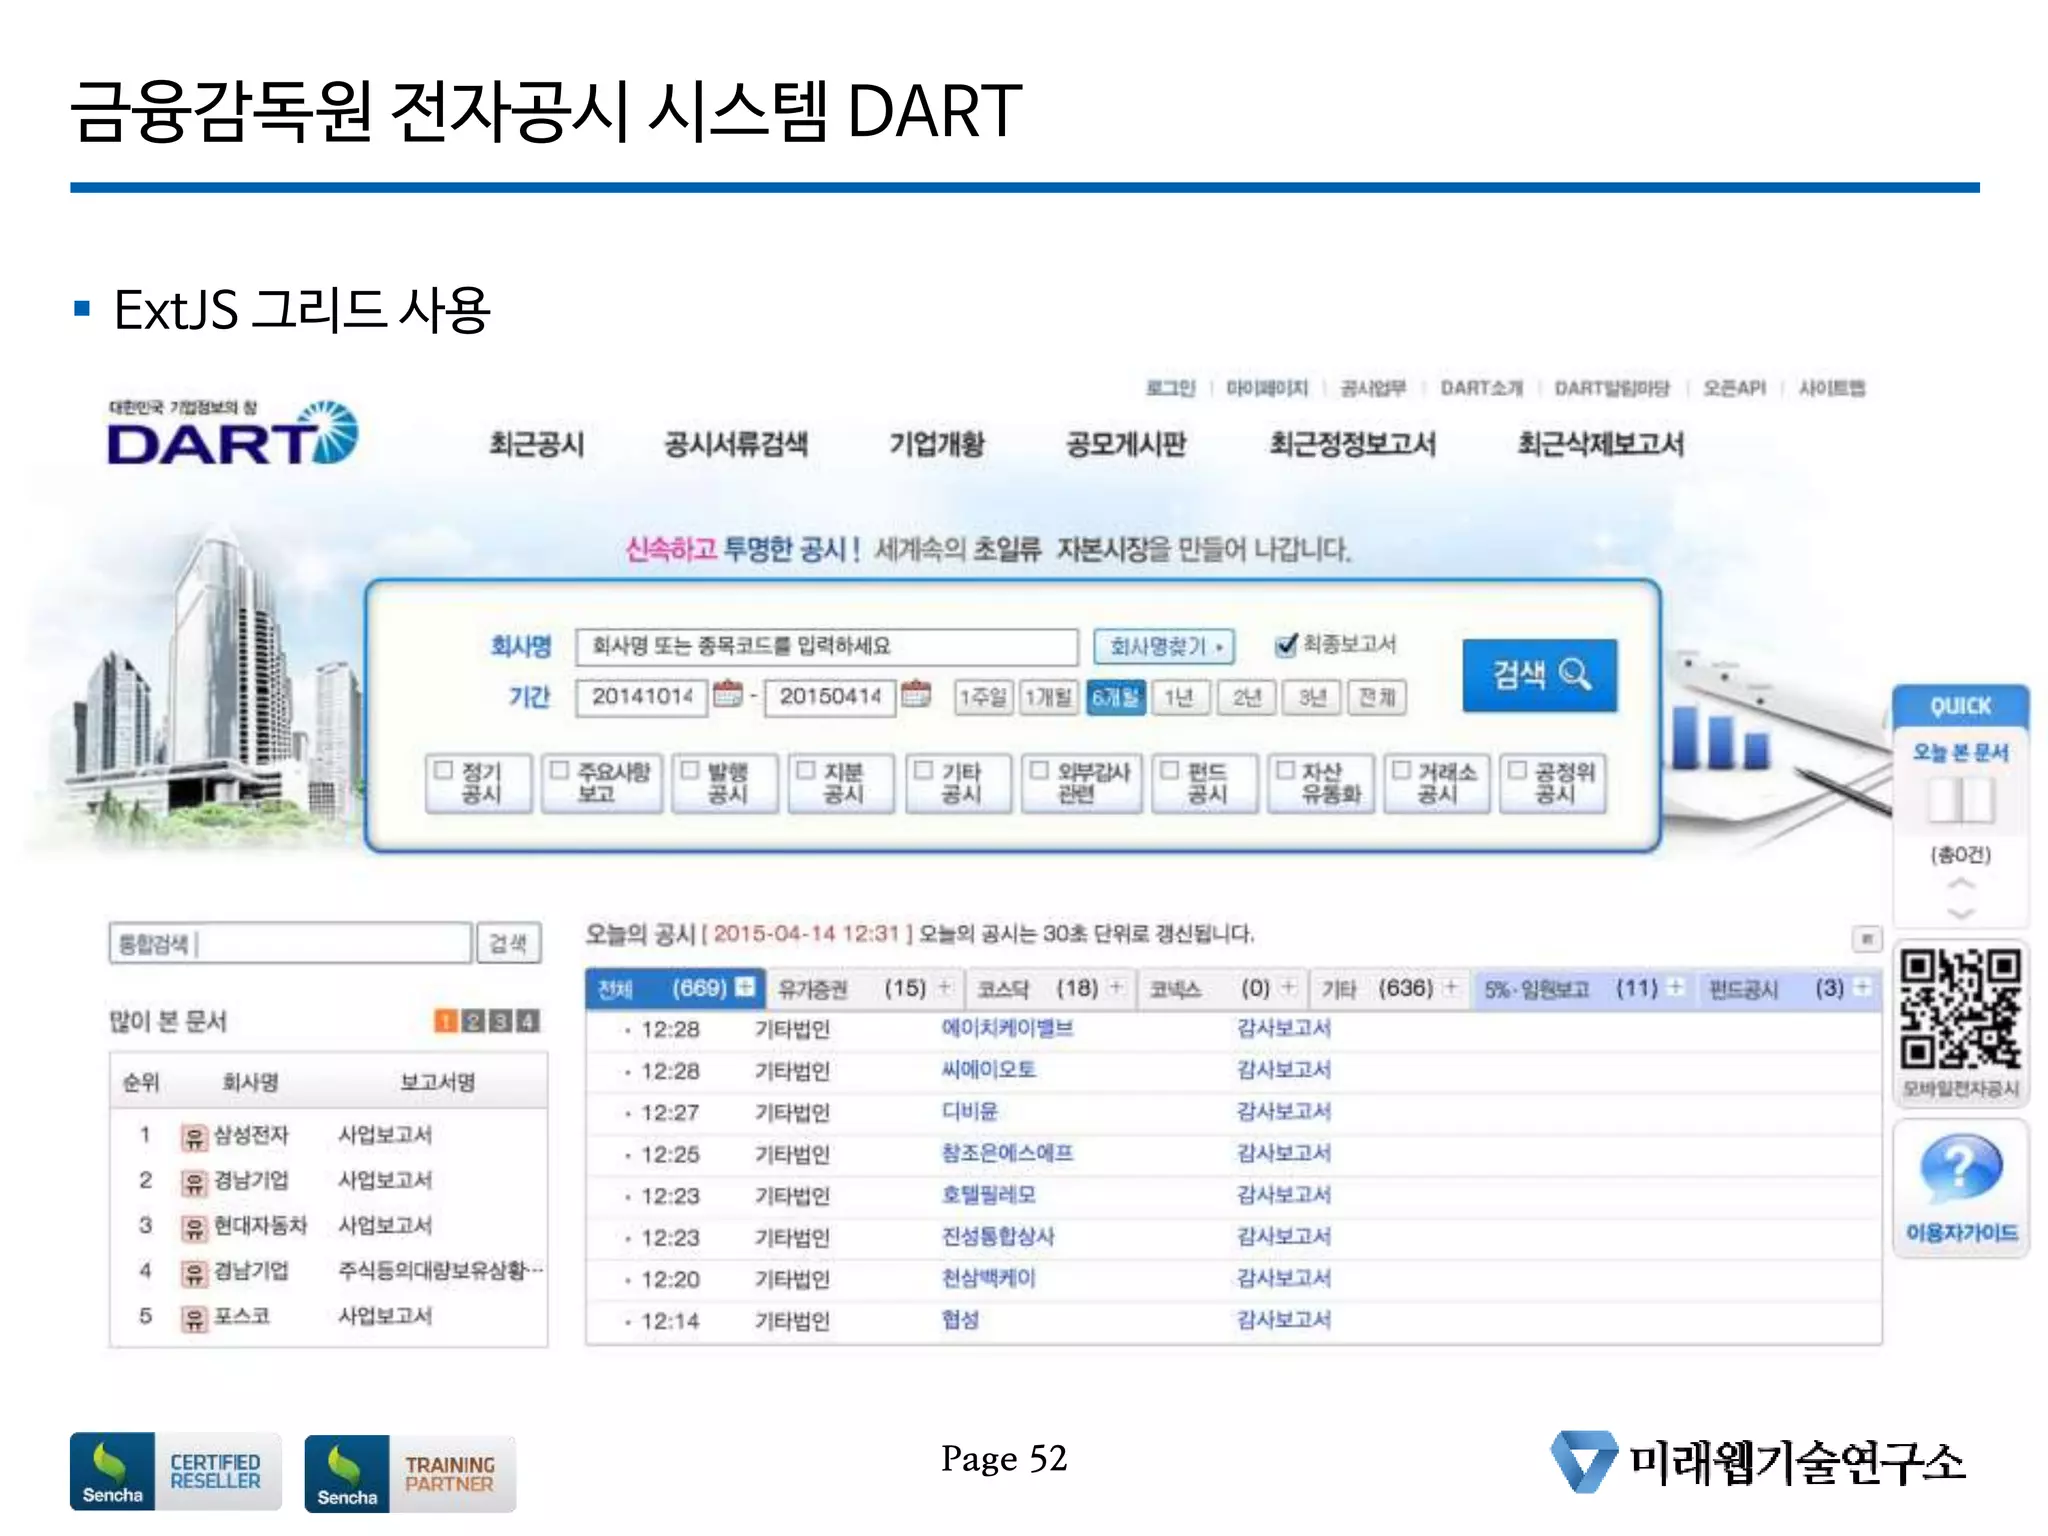The width and height of the screenshot is (2048, 1536).
Task: Open the 회사명찾기 company finder
Action: [x=1164, y=646]
